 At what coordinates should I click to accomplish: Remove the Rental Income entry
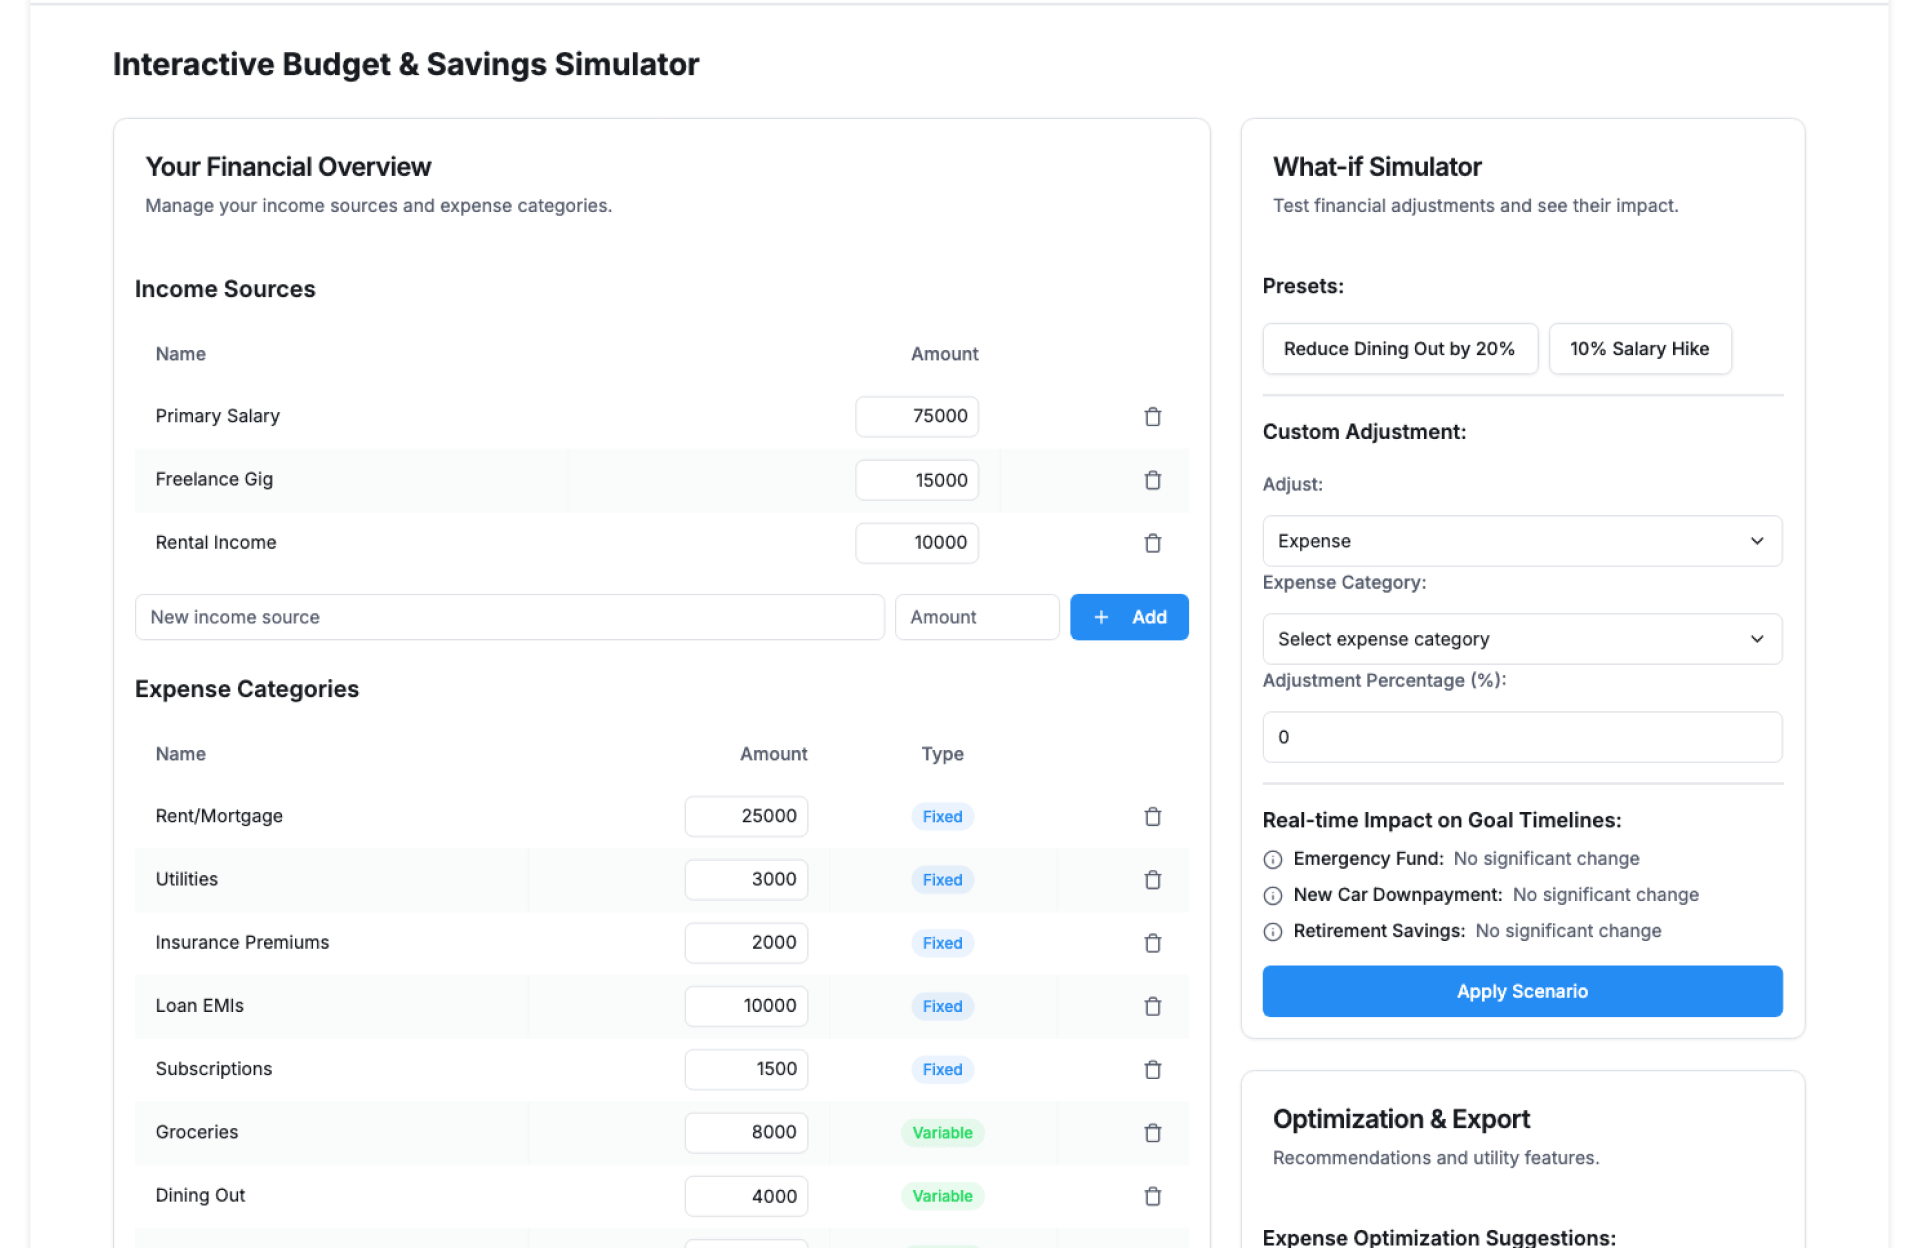(1152, 543)
